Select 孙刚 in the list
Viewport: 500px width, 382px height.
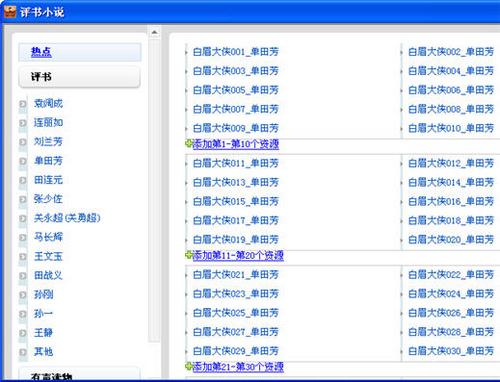tap(43, 295)
